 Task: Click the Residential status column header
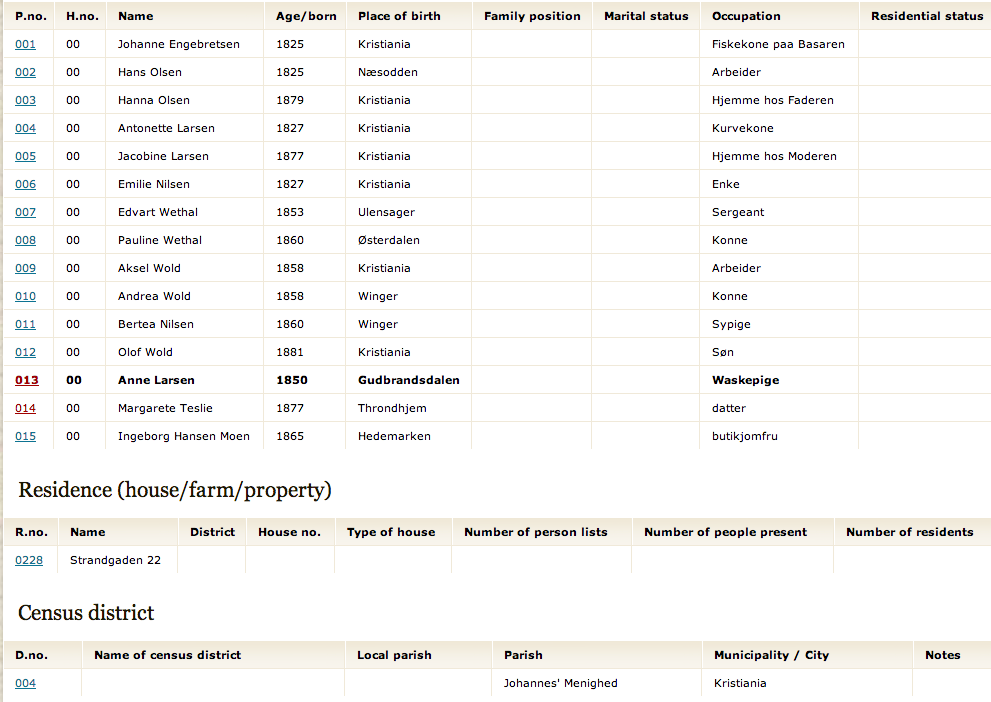coord(927,16)
